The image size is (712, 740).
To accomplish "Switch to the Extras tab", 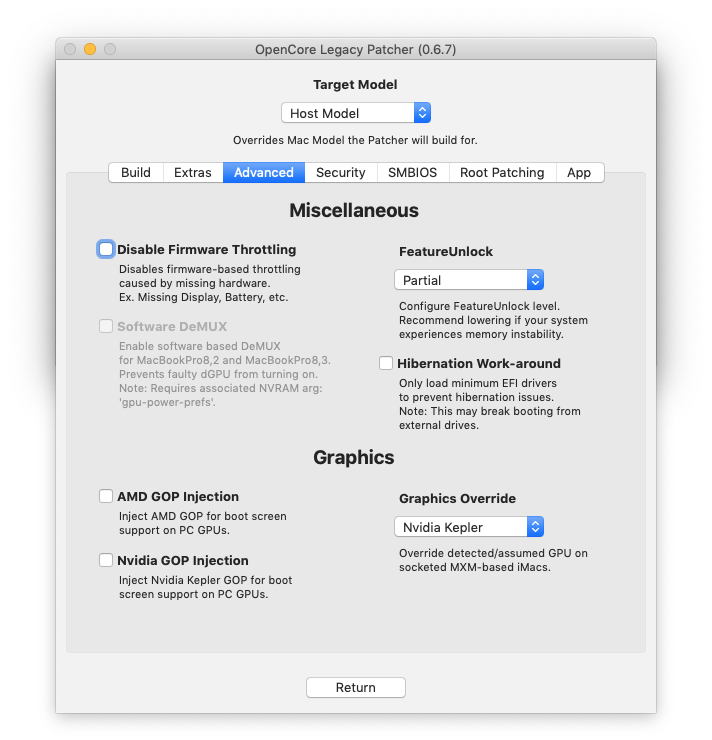I will pyautogui.click(x=193, y=172).
